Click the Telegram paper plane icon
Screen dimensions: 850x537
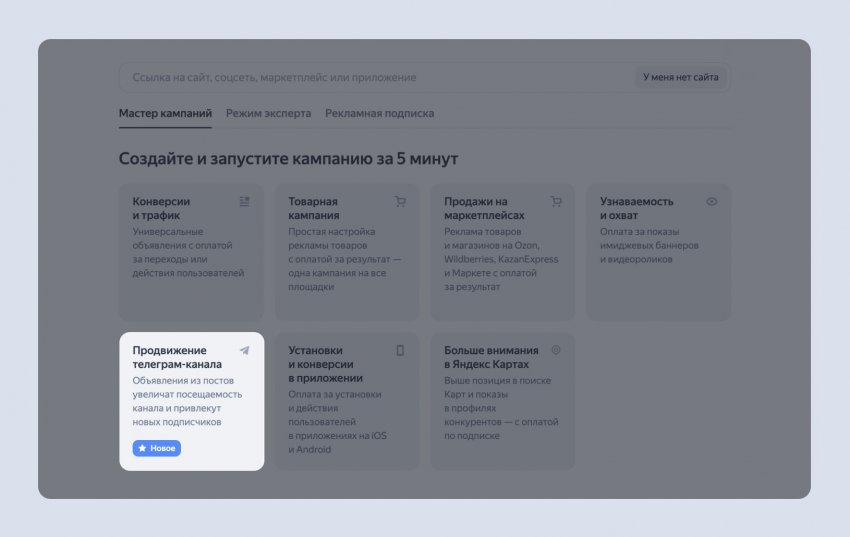[244, 351]
